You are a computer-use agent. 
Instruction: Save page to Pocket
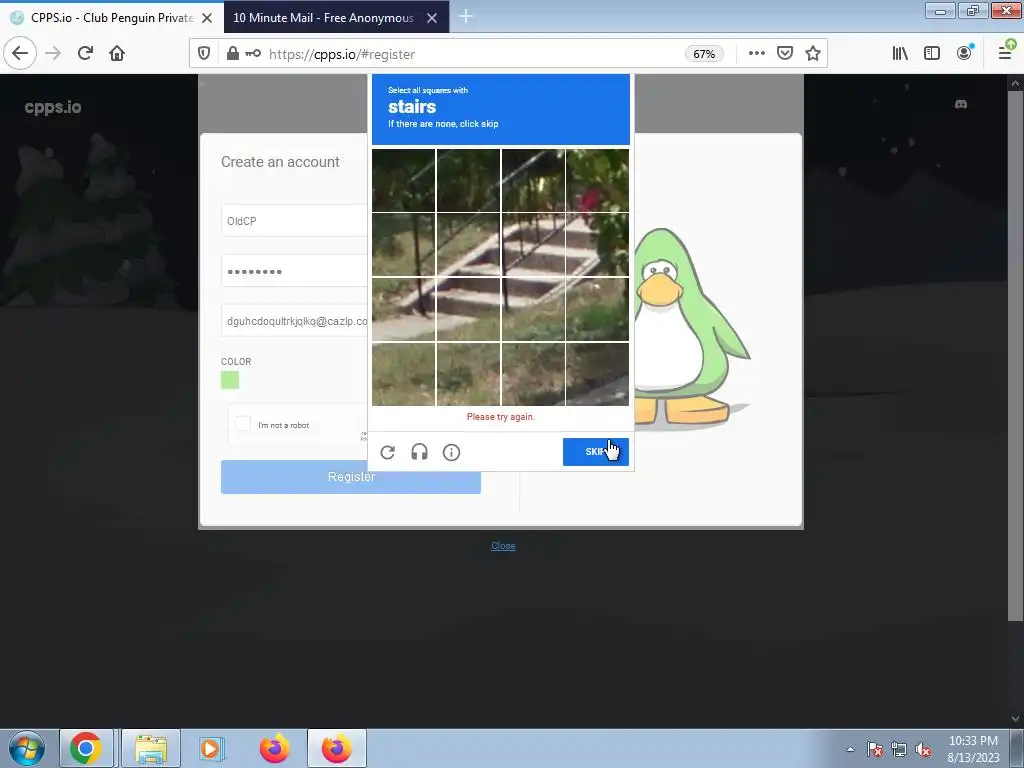click(x=784, y=54)
